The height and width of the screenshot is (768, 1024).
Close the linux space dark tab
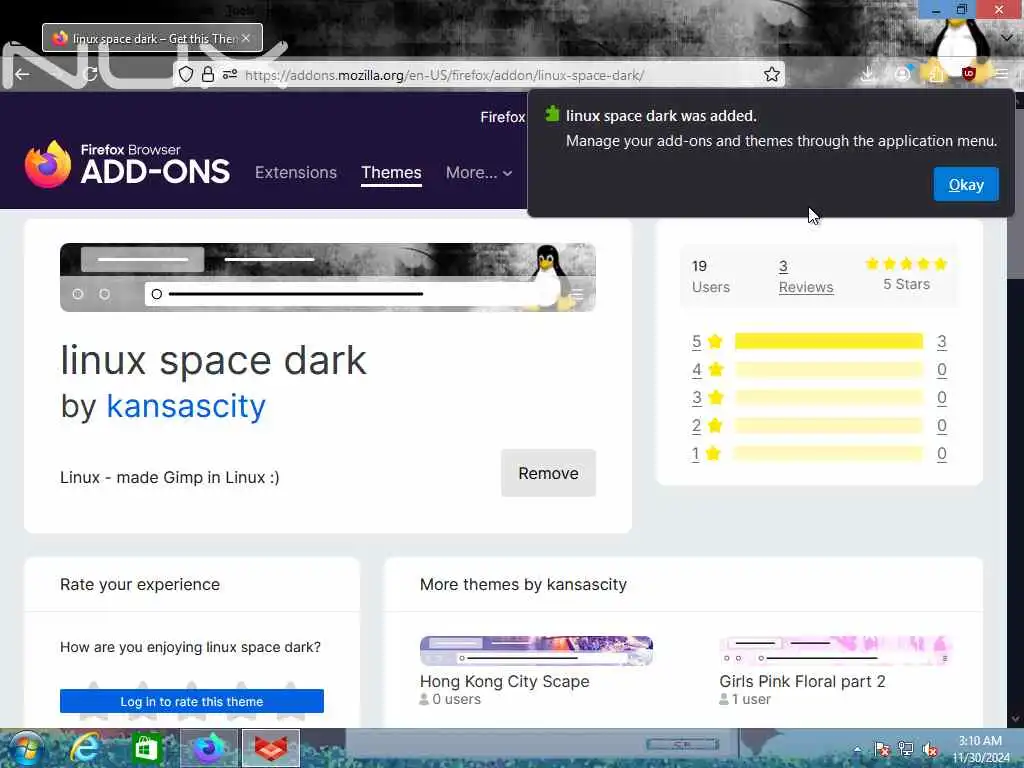pyautogui.click(x=246, y=39)
